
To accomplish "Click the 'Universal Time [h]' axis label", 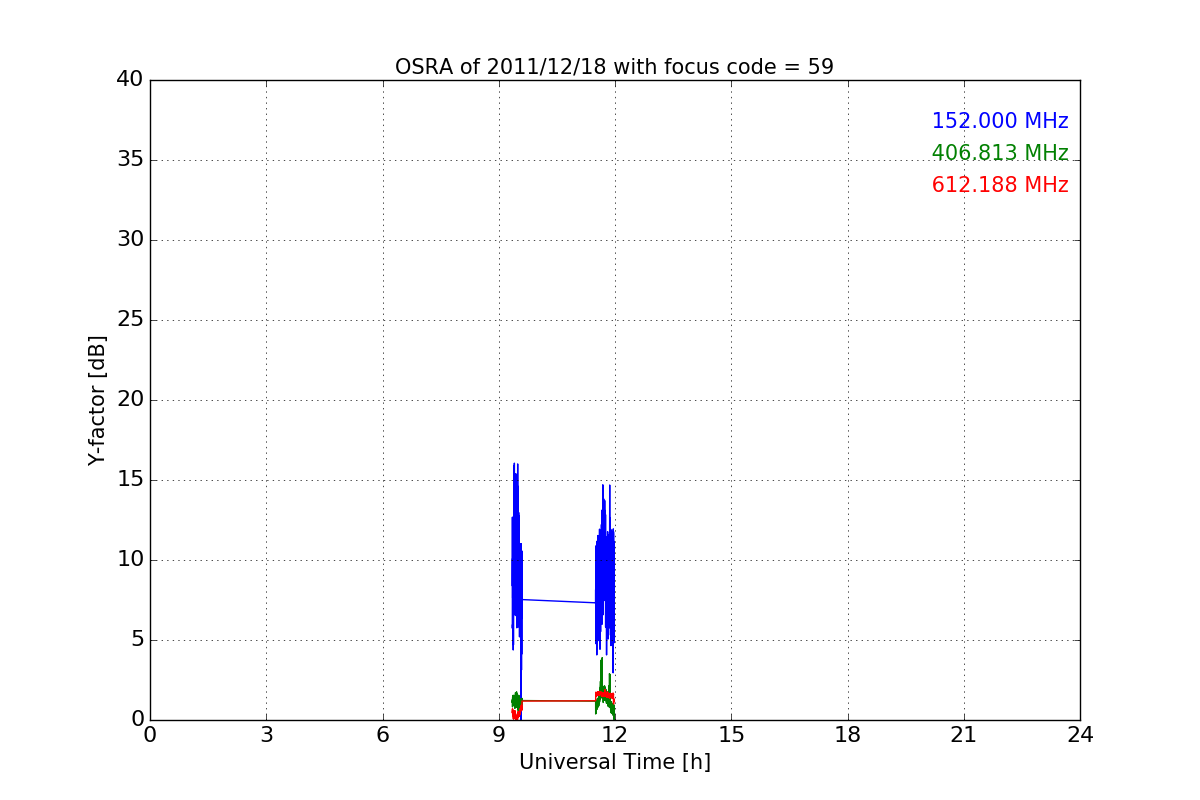I will [615, 762].
